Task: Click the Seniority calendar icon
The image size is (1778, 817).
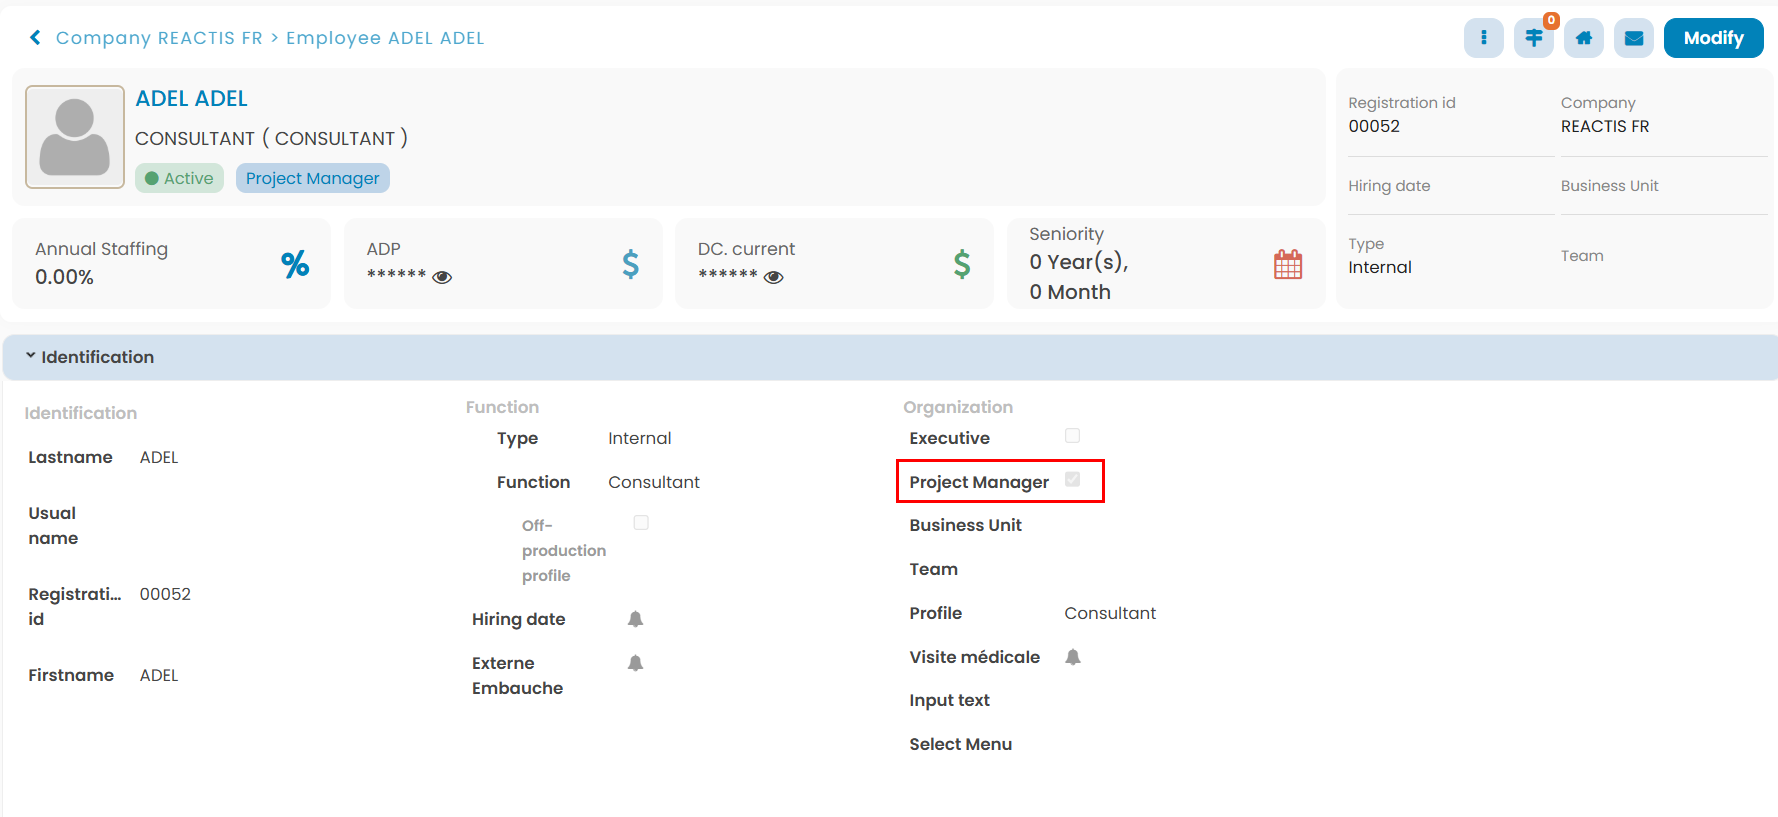Action: point(1288,264)
